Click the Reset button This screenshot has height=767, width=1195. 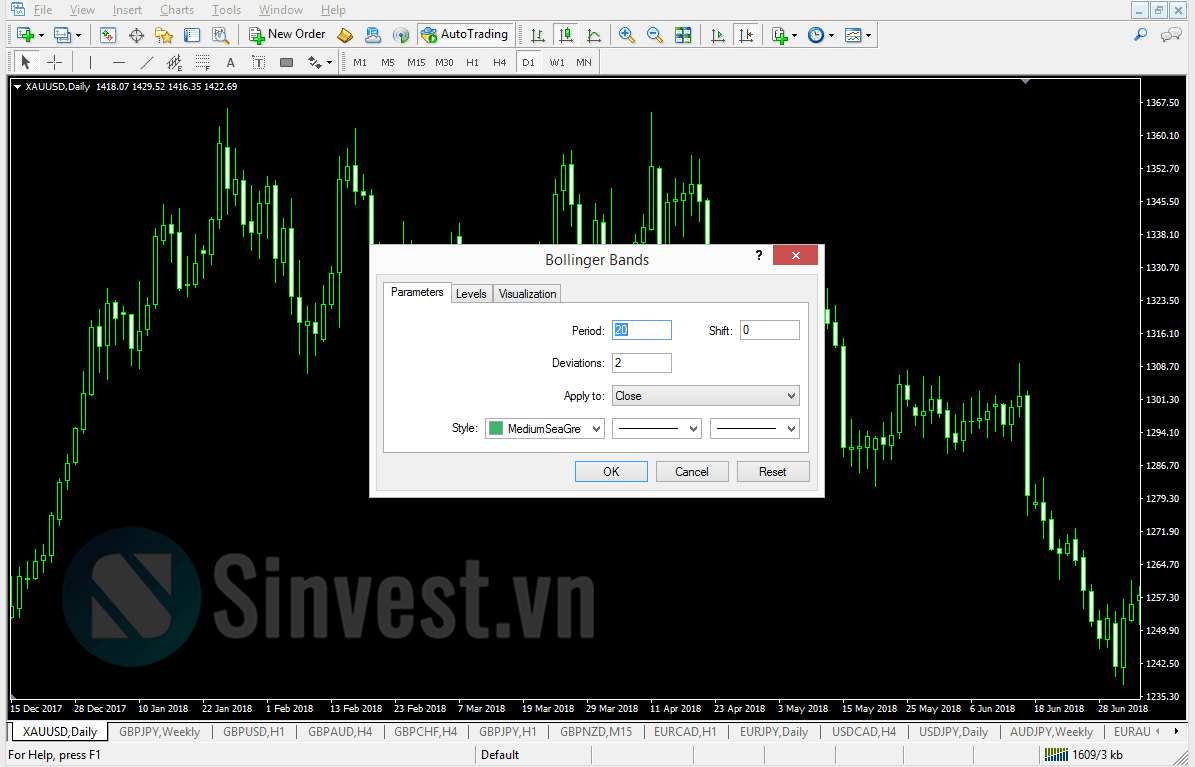(x=773, y=471)
